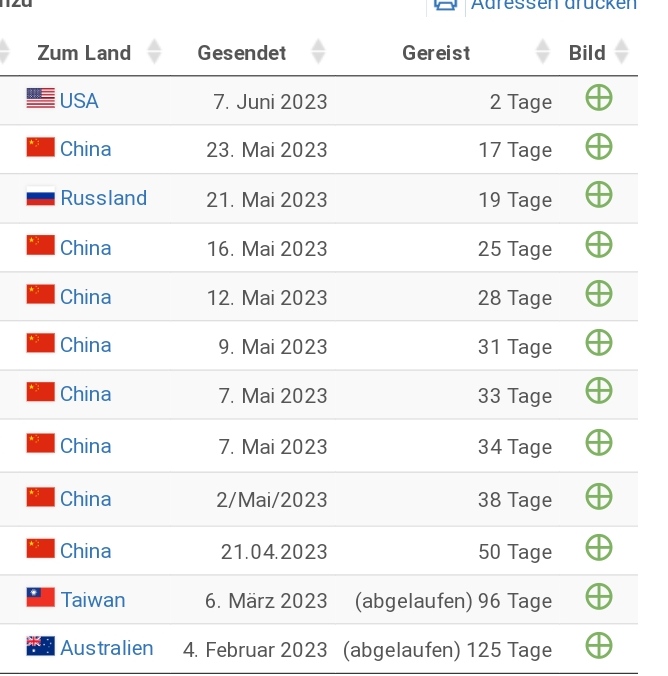The width and height of the screenshot is (668, 676).
Task: Open the image icon for the USA row
Action: [599, 98]
